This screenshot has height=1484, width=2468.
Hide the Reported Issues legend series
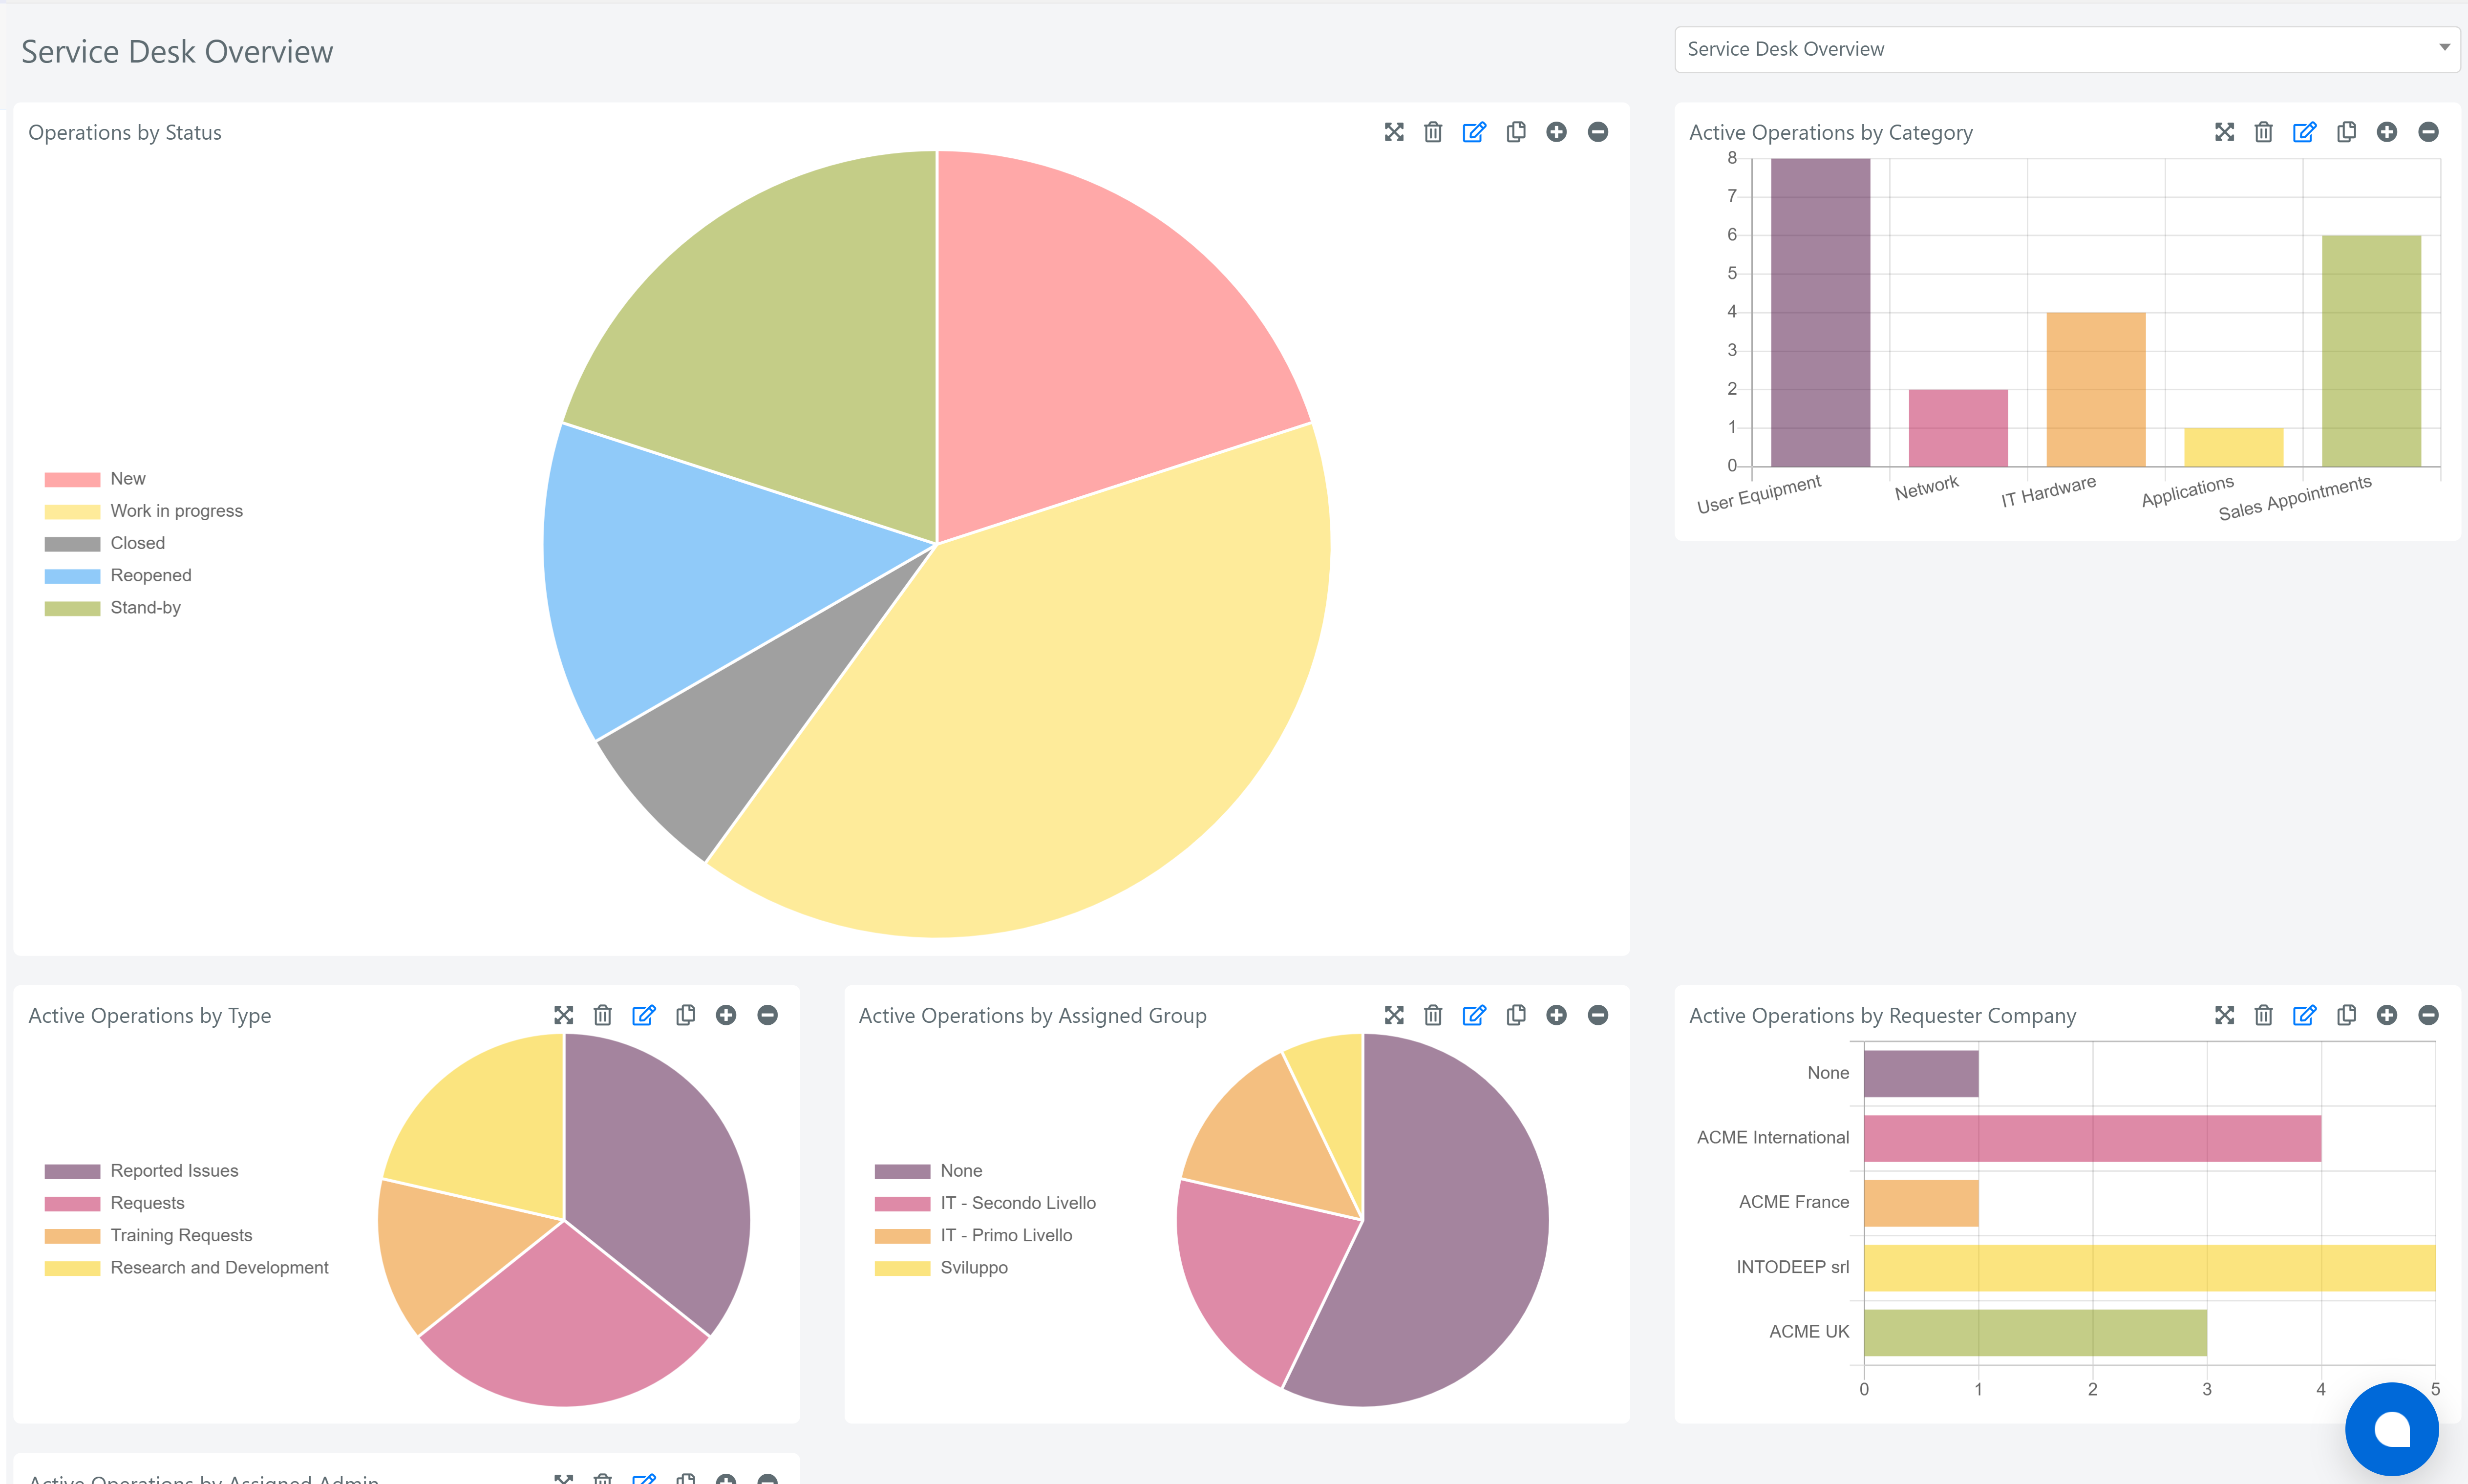(174, 1171)
